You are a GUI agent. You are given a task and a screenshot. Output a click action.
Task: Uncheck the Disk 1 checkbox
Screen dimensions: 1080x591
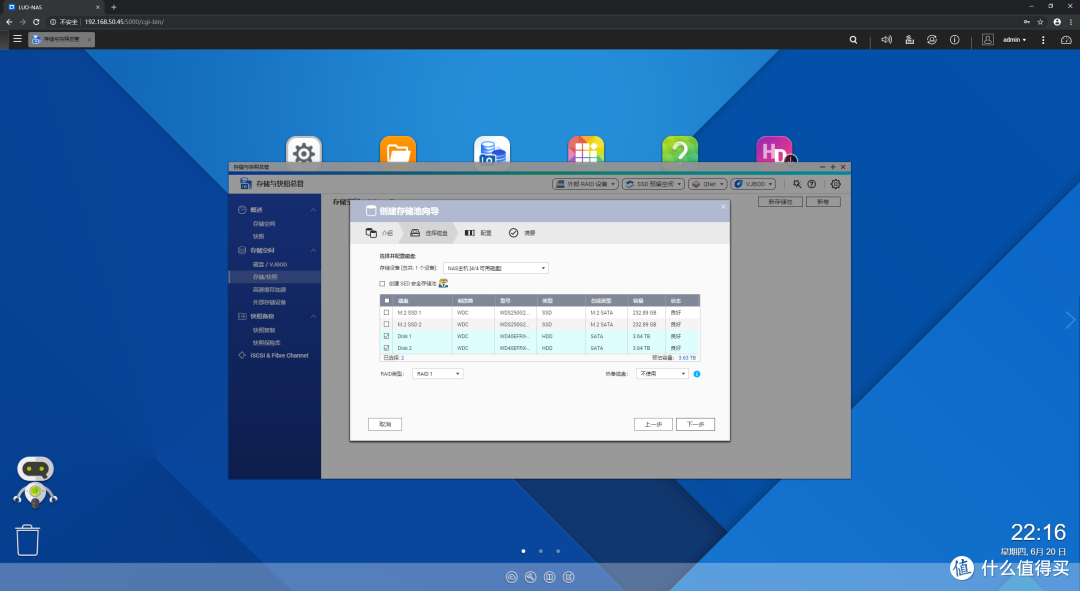click(386, 336)
